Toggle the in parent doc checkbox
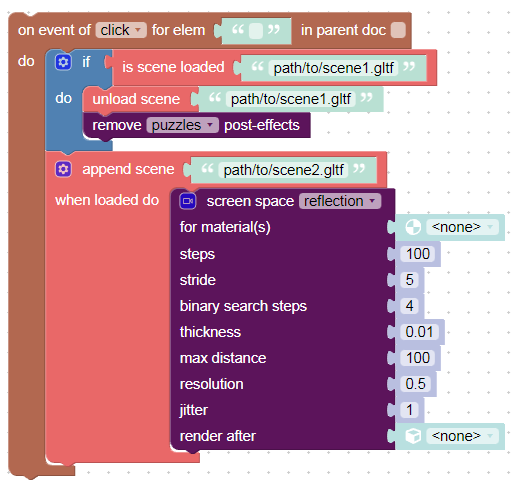This screenshot has height=483, width=513. [398, 30]
